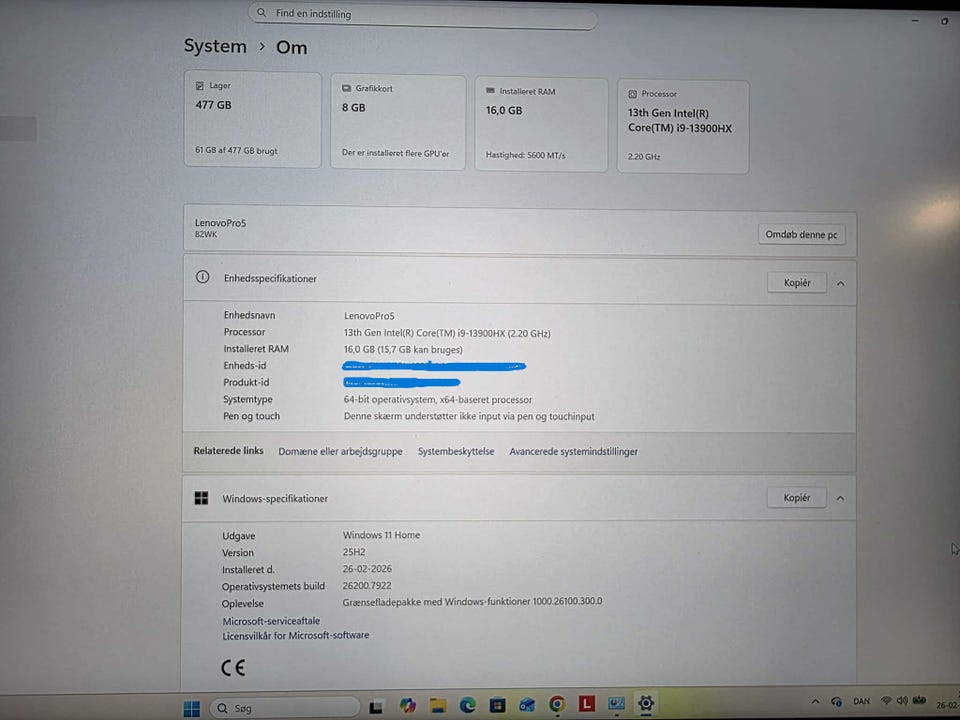Click the chip icon on Processor card
This screenshot has height=720, width=960.
632,94
